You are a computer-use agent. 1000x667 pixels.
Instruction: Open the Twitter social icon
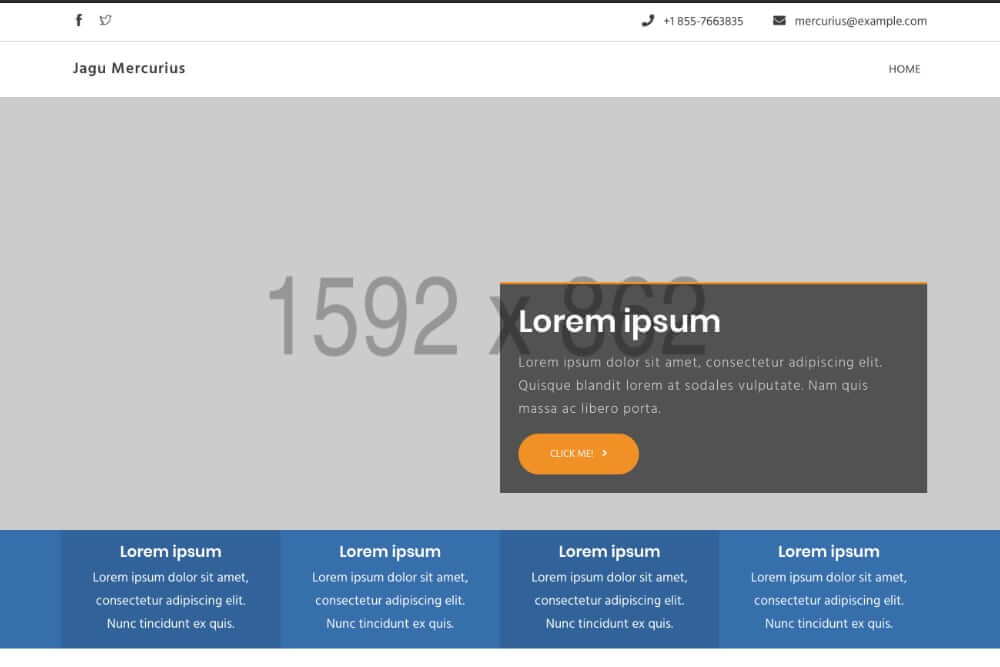coord(105,20)
